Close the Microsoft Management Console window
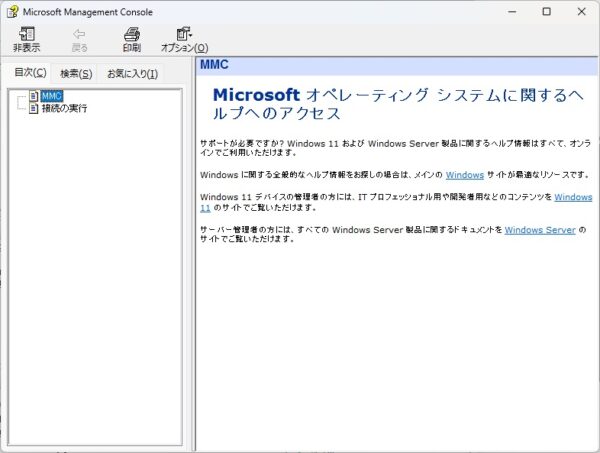600x453 pixels. pos(581,12)
